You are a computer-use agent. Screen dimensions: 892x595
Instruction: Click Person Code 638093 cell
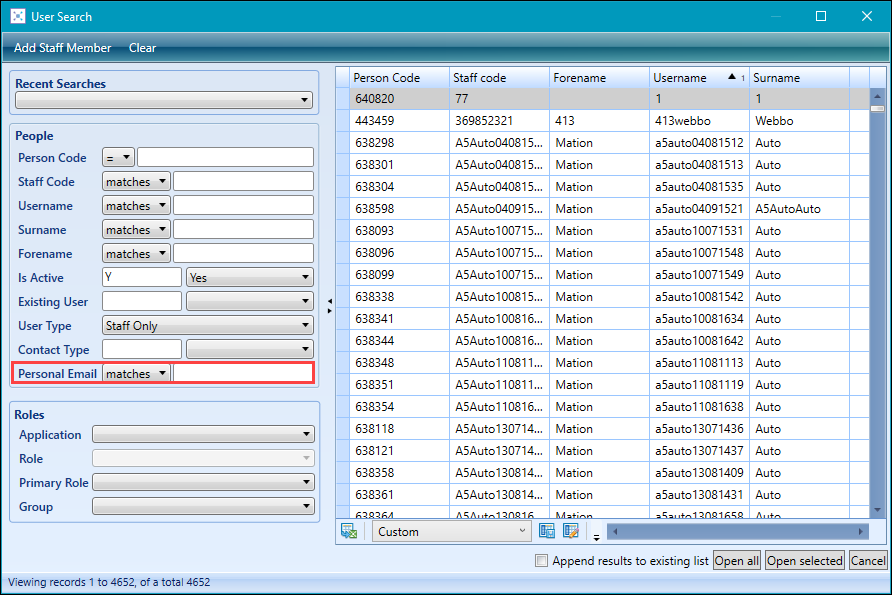(400, 231)
